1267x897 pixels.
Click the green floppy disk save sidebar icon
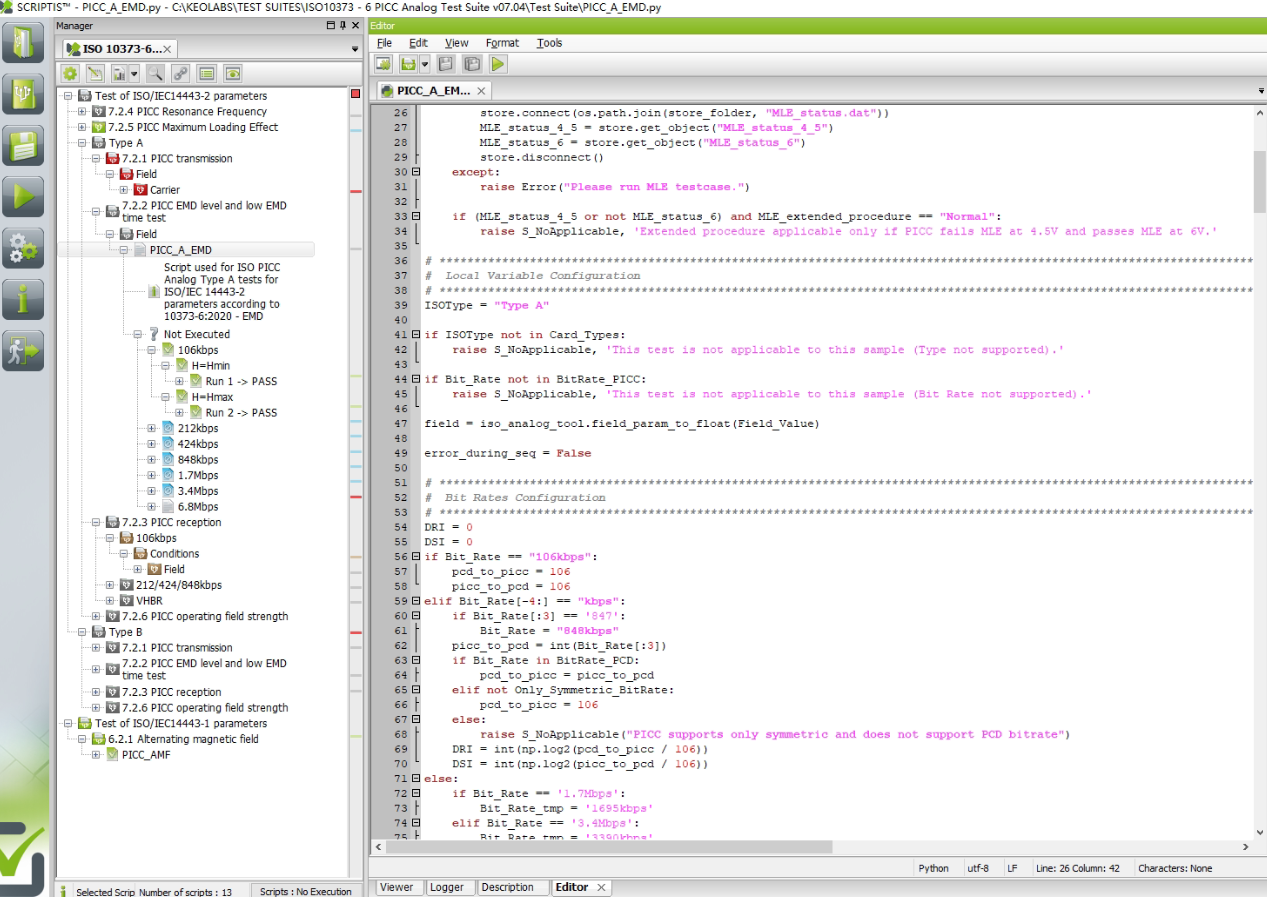pyautogui.click(x=23, y=145)
